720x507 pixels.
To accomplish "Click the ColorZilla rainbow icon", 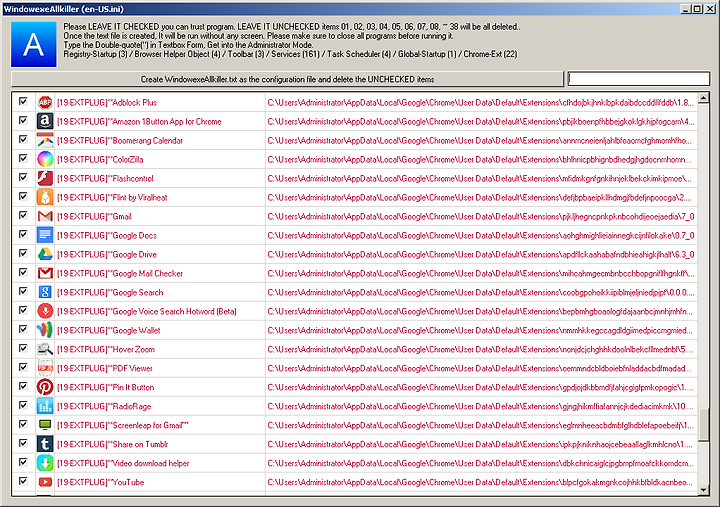I will click(45, 159).
